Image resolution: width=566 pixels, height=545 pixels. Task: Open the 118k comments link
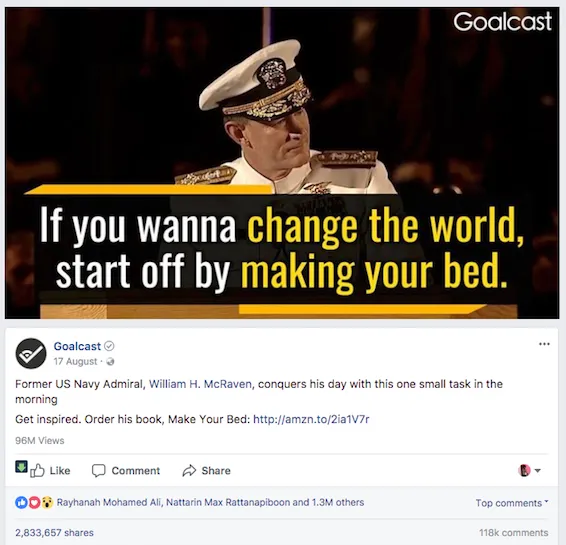click(x=514, y=533)
